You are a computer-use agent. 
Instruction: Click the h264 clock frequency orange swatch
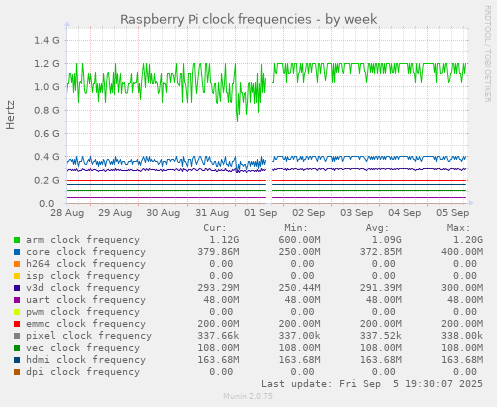pyautogui.click(x=17, y=264)
